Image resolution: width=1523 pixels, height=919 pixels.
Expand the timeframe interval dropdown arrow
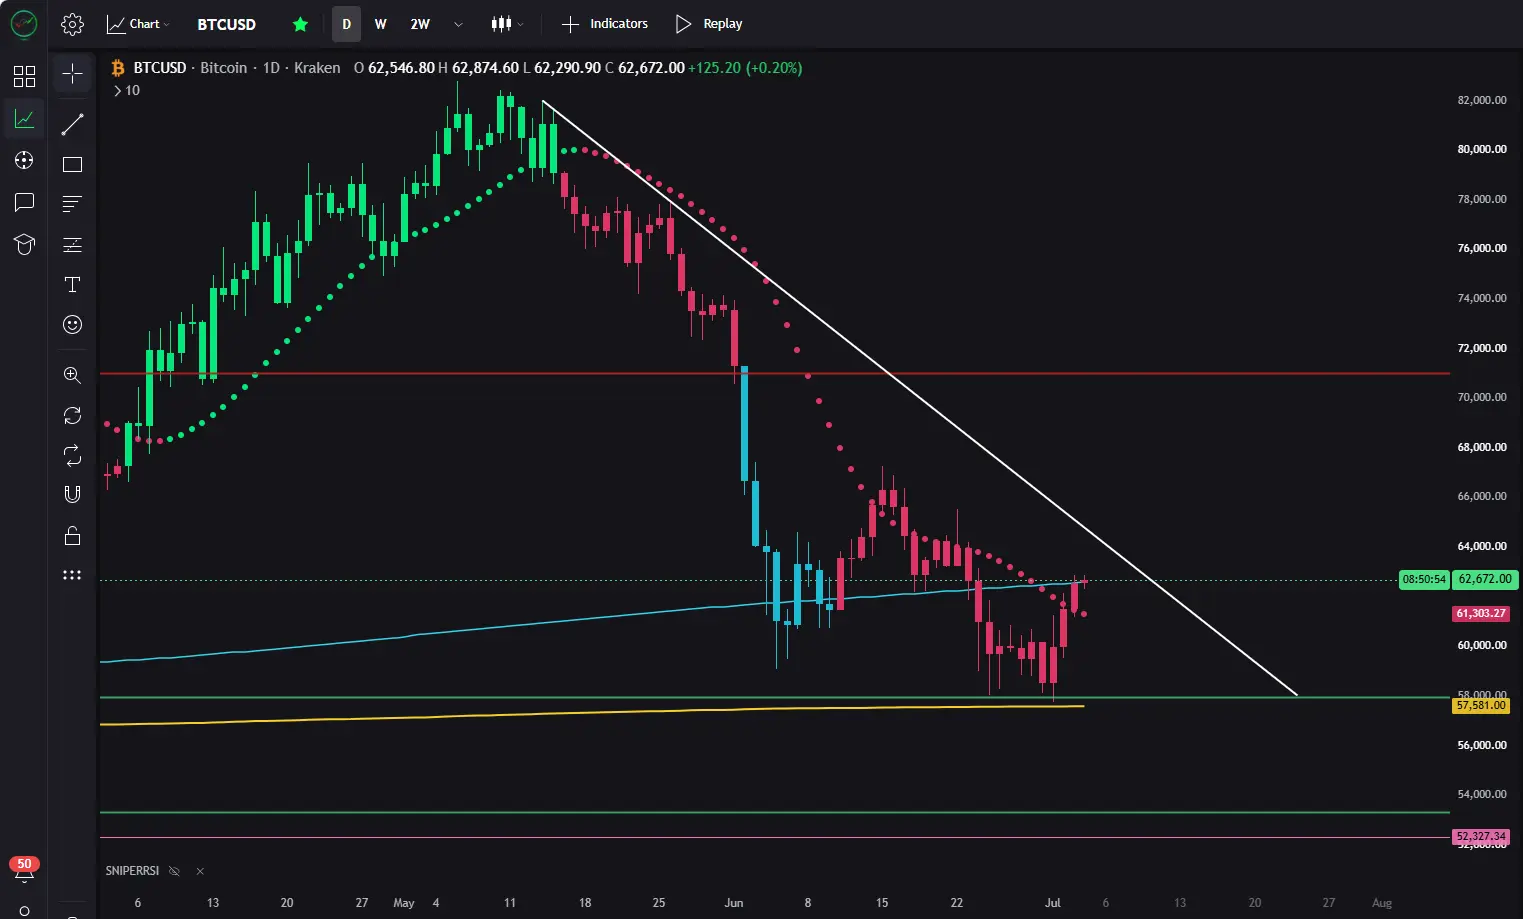click(x=458, y=24)
